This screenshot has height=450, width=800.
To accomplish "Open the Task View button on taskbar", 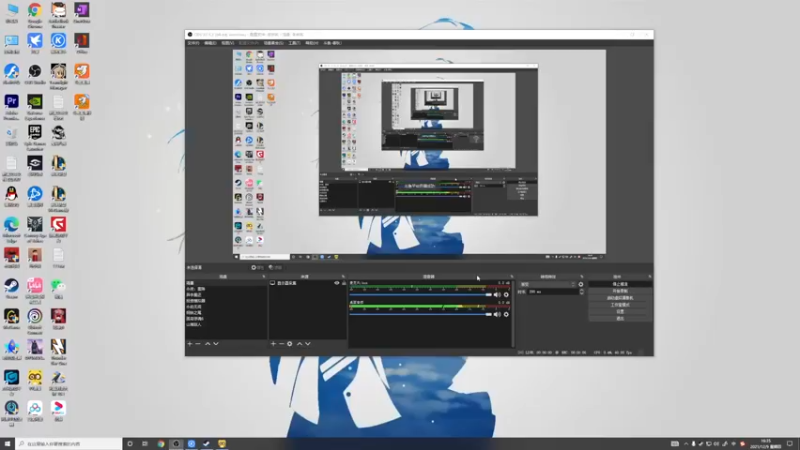I will (145, 444).
